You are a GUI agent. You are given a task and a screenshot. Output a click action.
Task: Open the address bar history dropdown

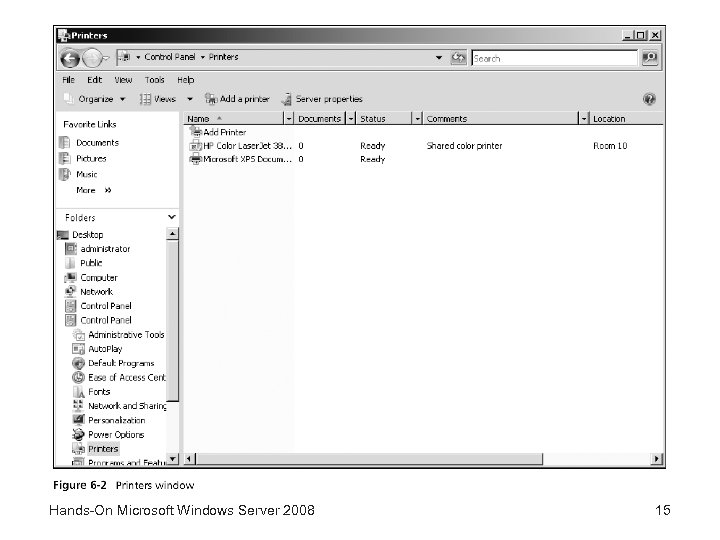coord(439,57)
